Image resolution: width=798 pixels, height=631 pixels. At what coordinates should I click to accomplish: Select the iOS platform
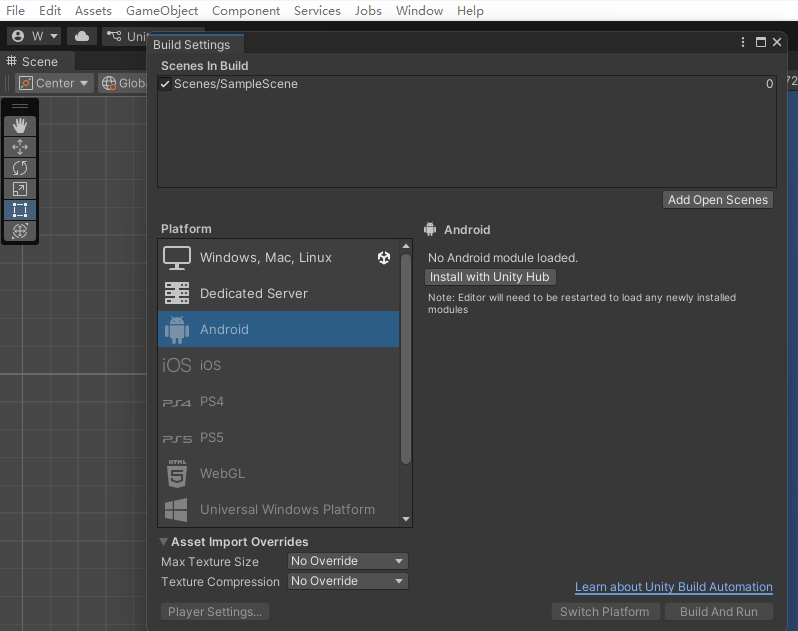click(278, 365)
